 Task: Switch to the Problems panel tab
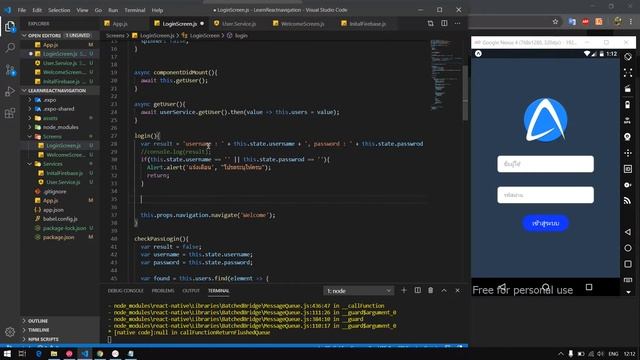coord(163,291)
